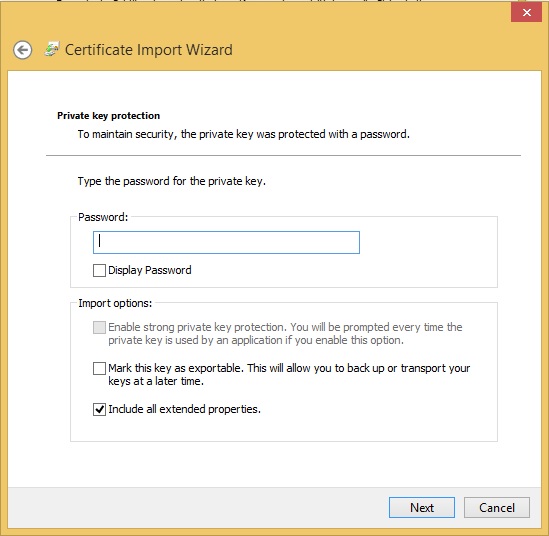Enable Mark this key as exportable checkbox
549x536 pixels.
[x=99, y=369]
